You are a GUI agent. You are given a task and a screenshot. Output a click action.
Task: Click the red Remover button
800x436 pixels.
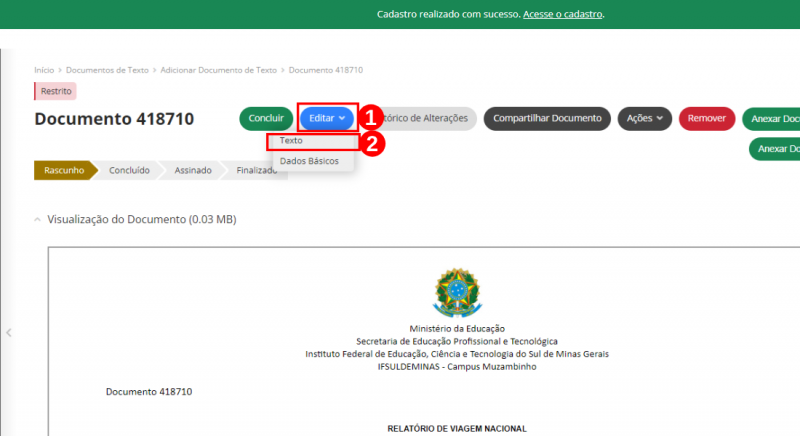[x=707, y=118]
